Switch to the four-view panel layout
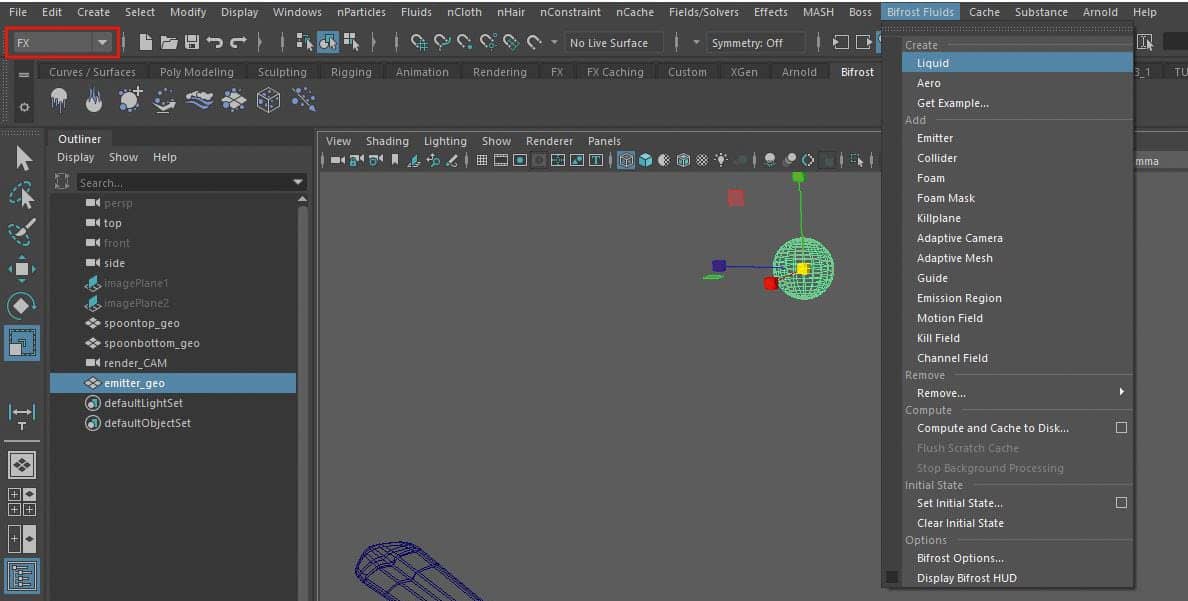Viewport: 1188px width, 601px height. click(22, 502)
